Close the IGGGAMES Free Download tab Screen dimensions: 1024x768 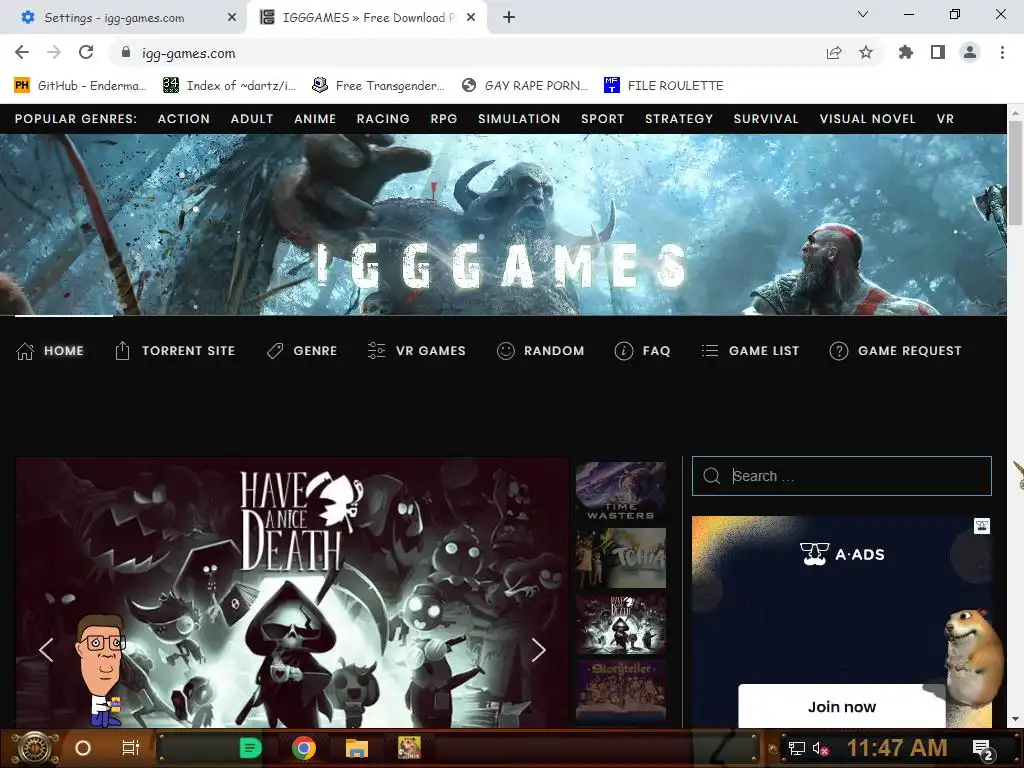tap(471, 18)
